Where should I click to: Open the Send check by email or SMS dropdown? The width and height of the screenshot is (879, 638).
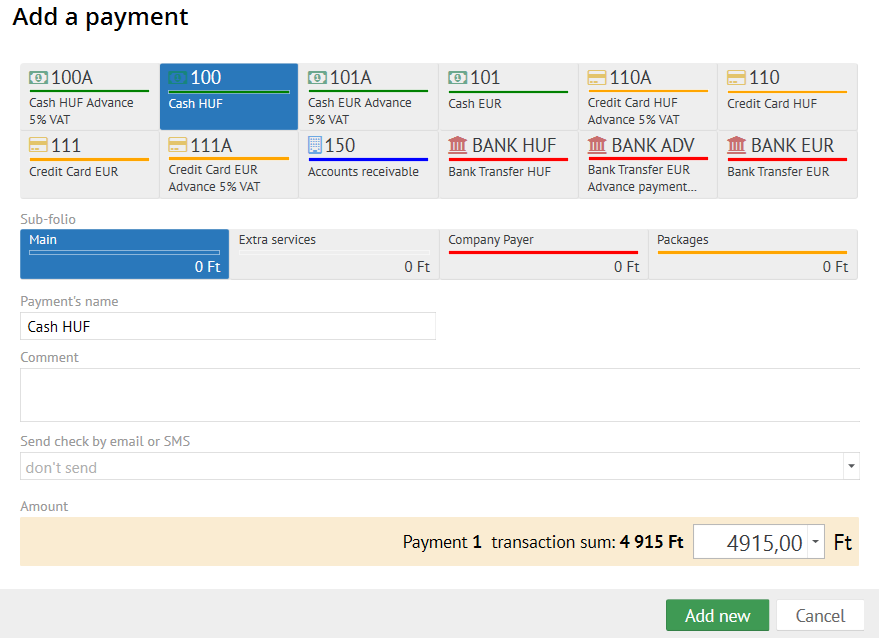(x=430, y=467)
